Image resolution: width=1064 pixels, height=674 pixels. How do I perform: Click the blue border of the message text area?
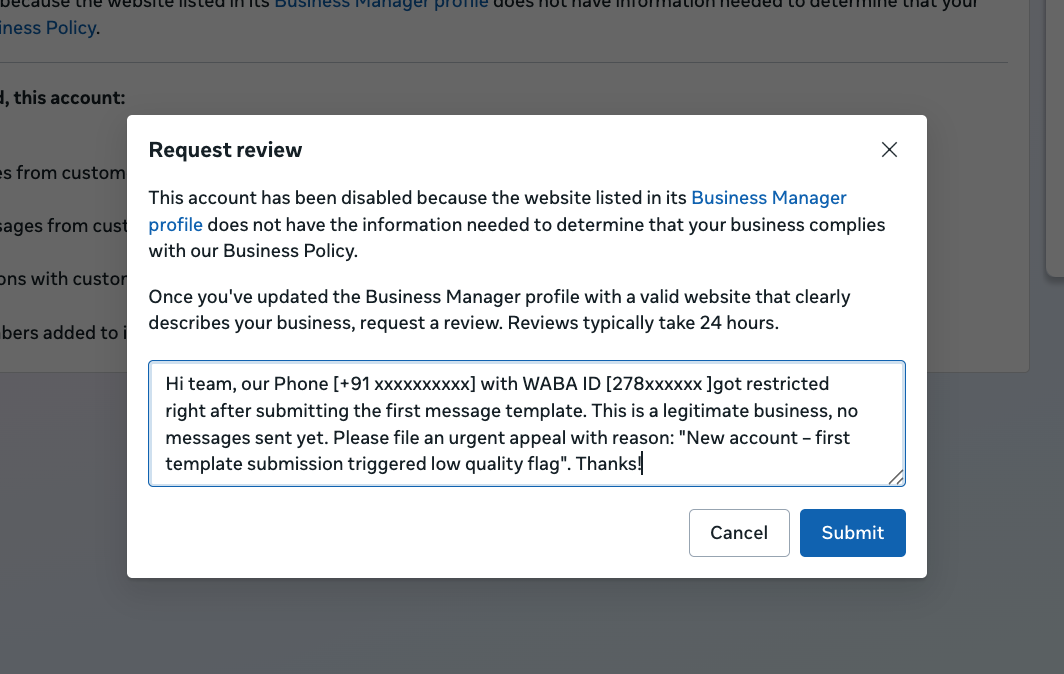click(527, 359)
